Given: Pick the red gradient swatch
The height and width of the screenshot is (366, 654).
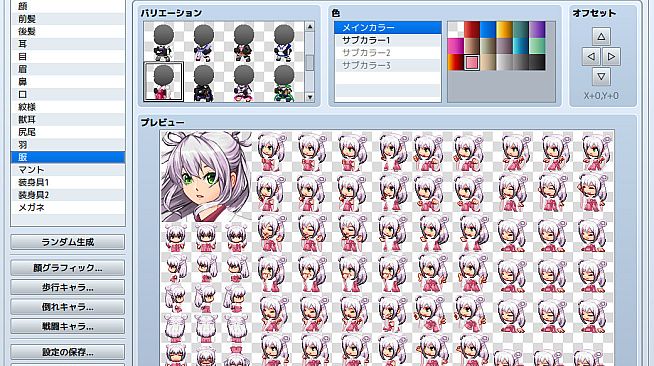Looking at the screenshot, I should tap(472, 30).
